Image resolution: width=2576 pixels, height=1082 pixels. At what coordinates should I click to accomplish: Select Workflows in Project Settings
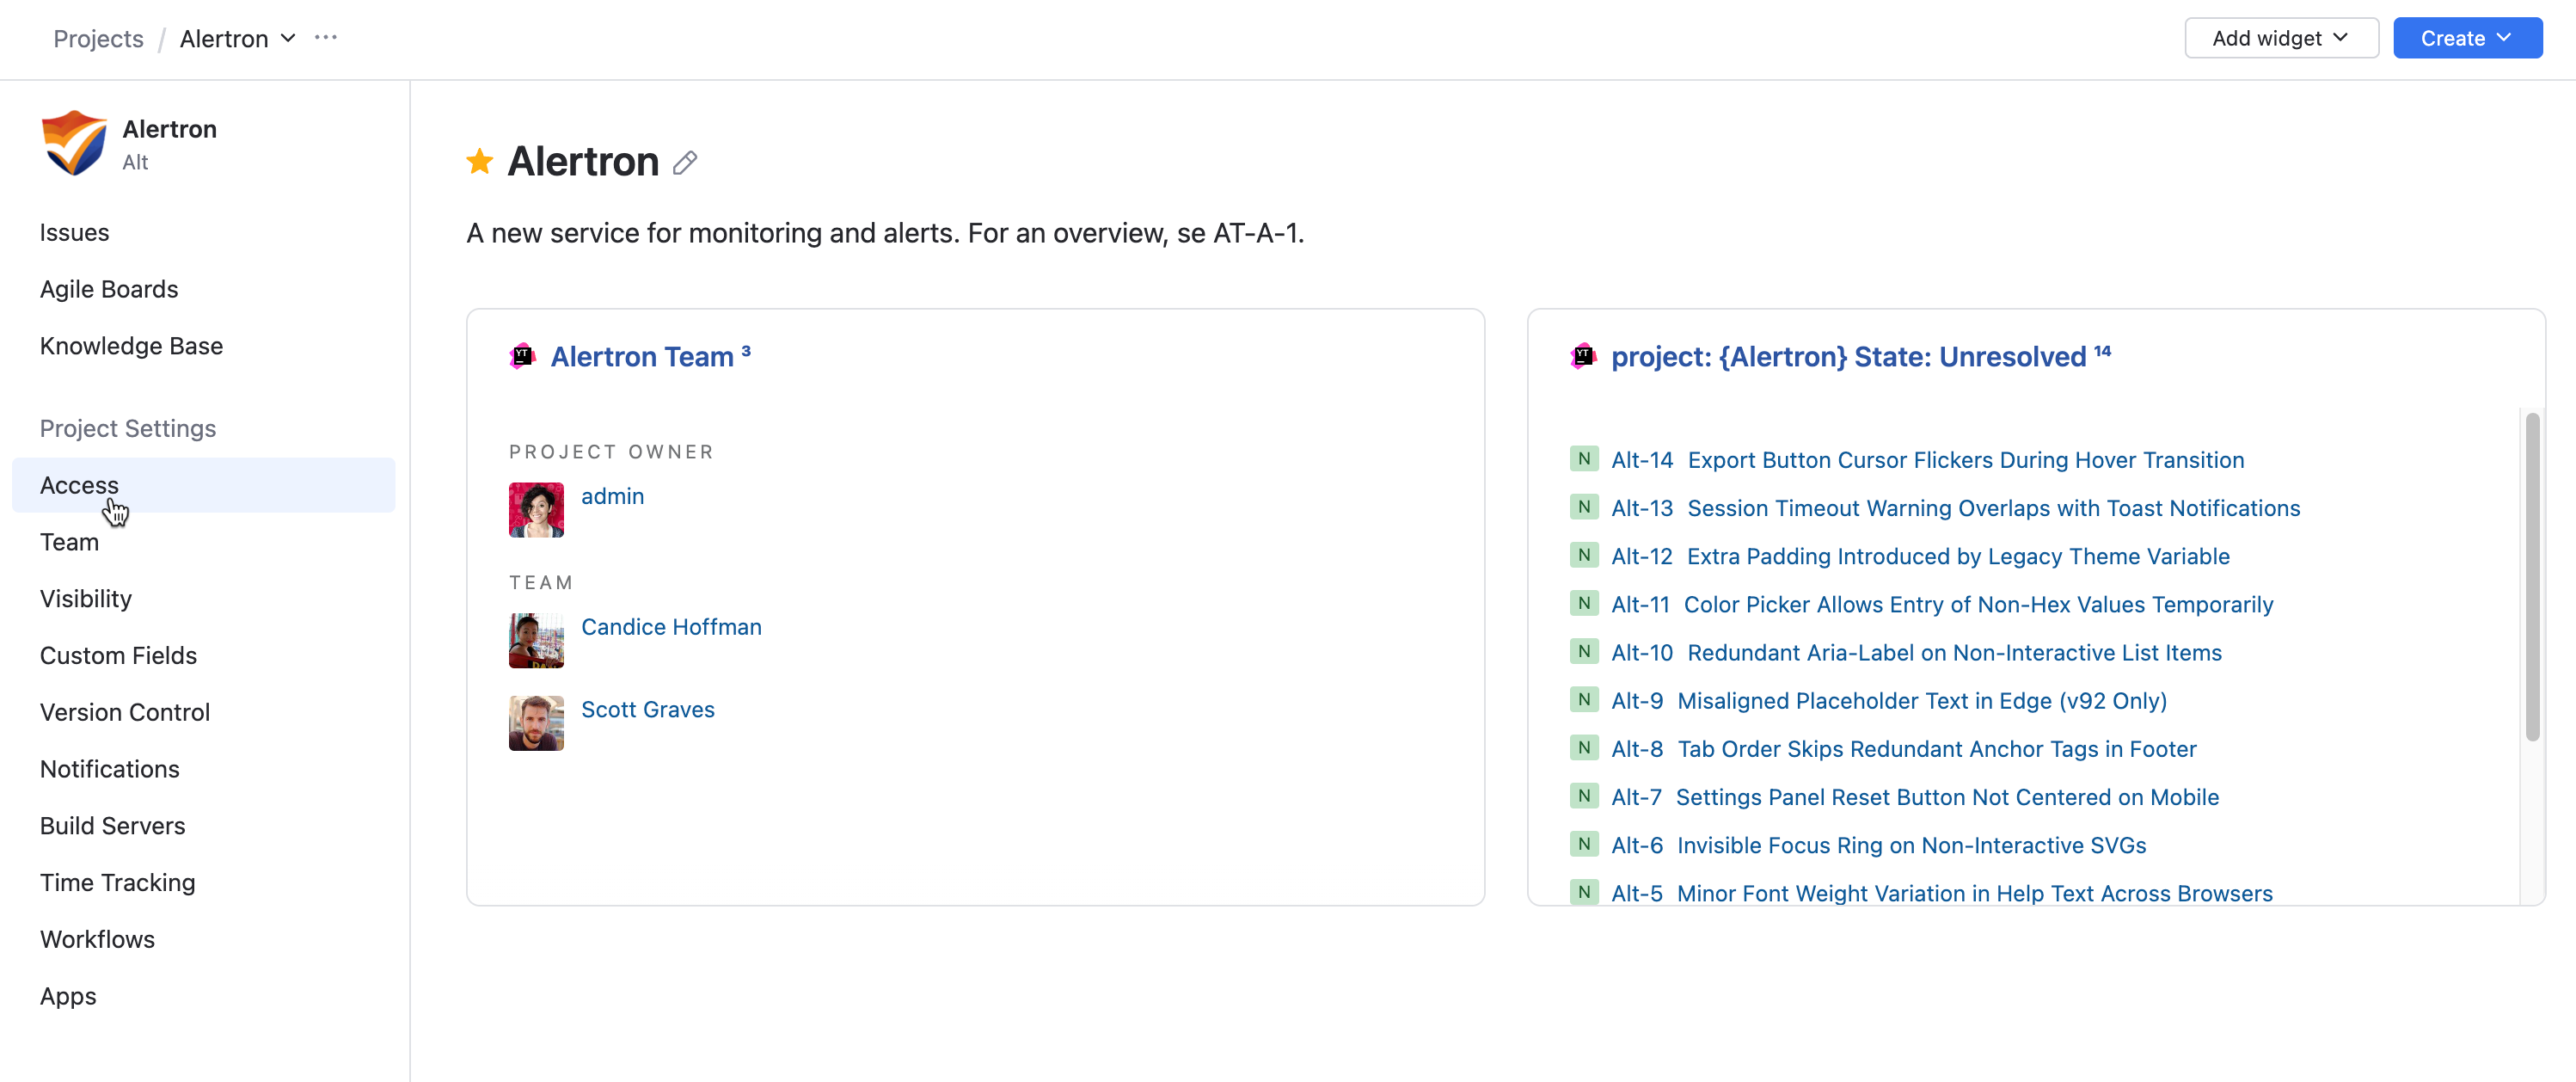click(x=97, y=939)
